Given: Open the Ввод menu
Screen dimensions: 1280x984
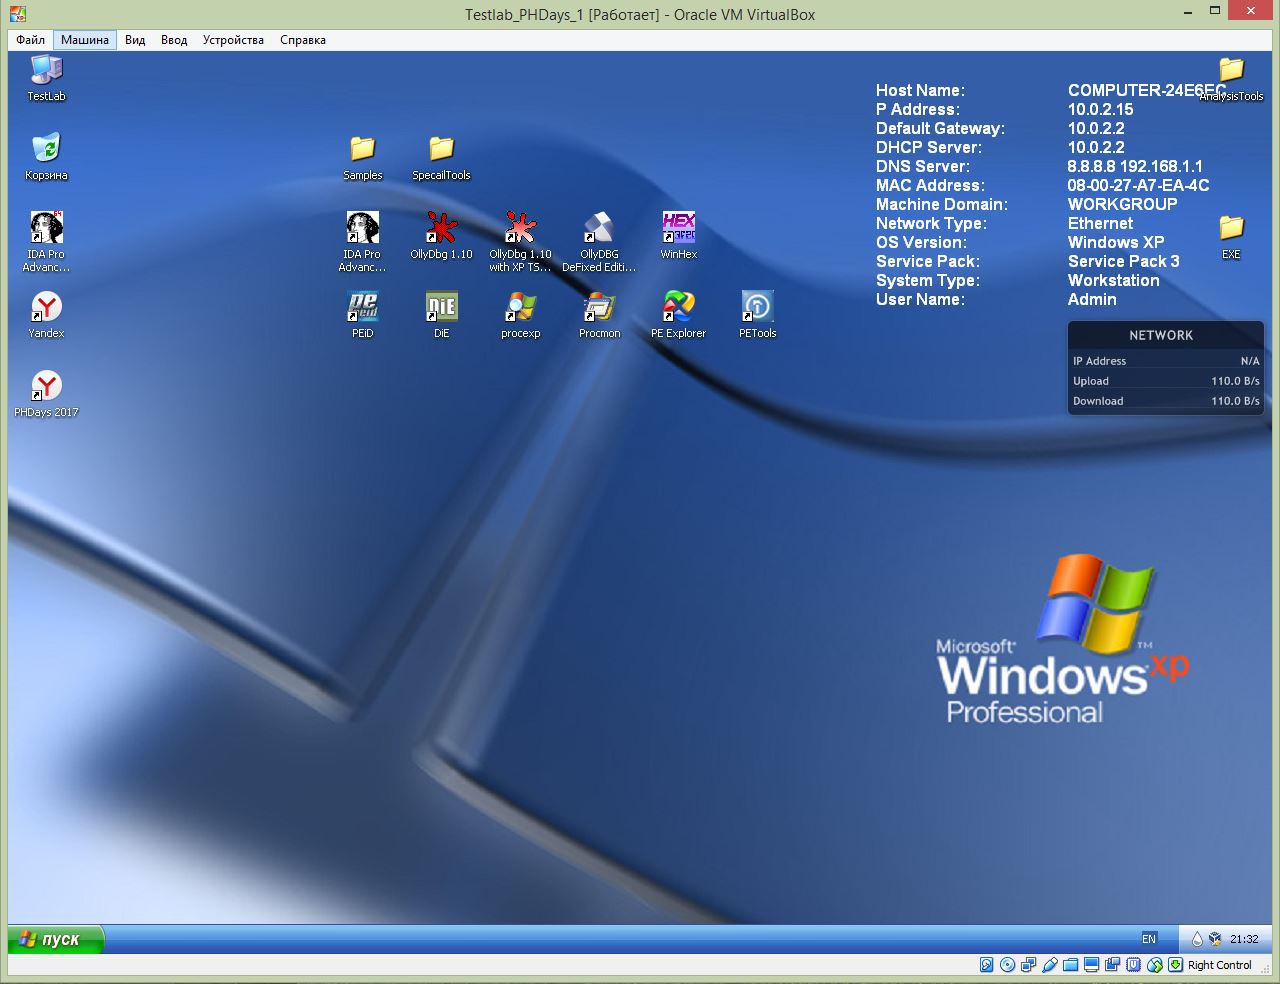Looking at the screenshot, I should pos(174,40).
